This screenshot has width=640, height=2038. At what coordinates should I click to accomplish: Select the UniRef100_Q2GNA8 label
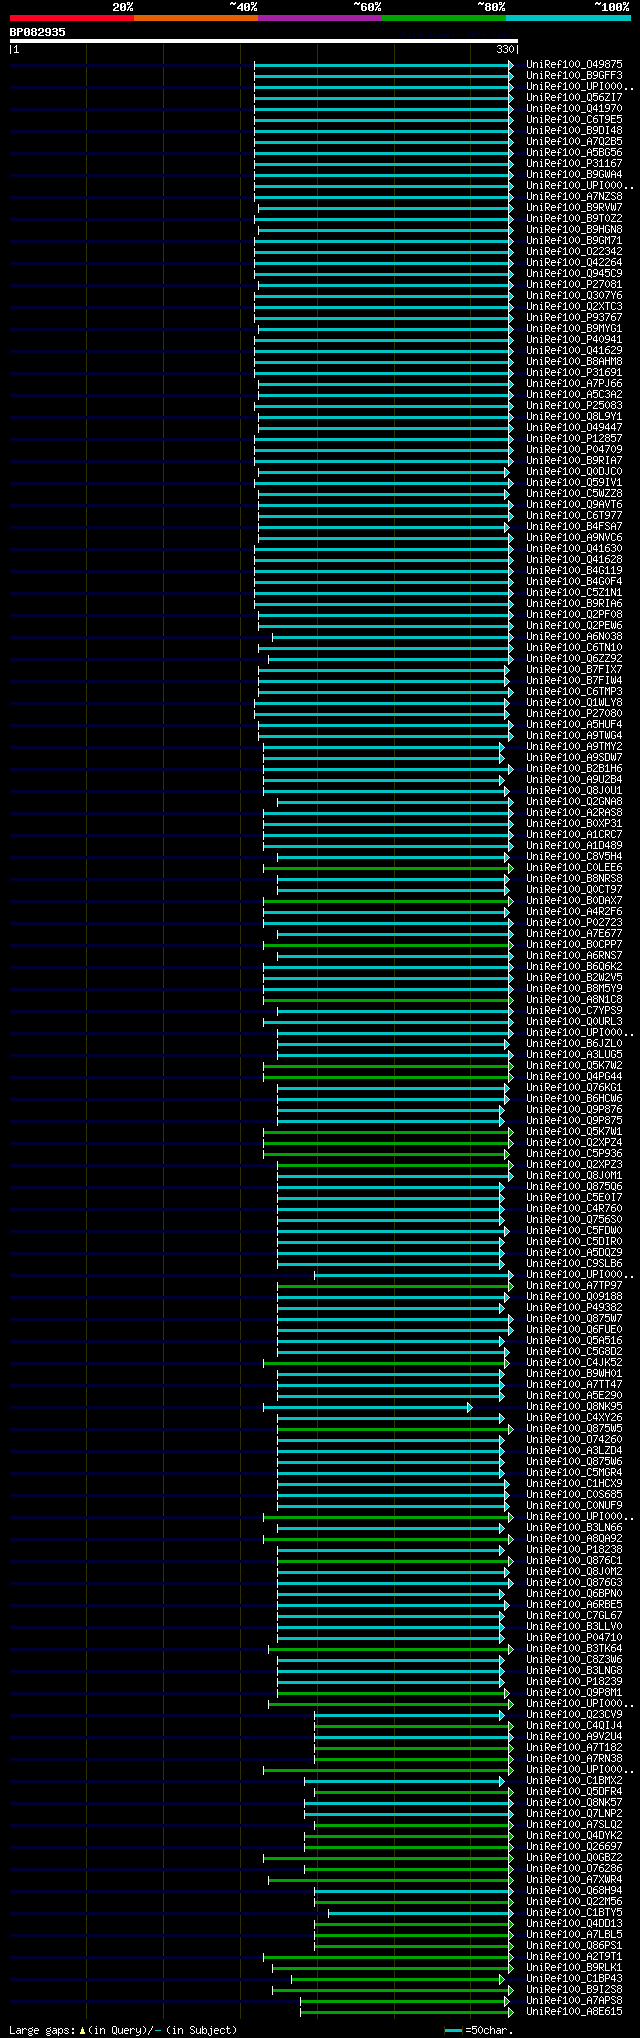click(x=574, y=801)
